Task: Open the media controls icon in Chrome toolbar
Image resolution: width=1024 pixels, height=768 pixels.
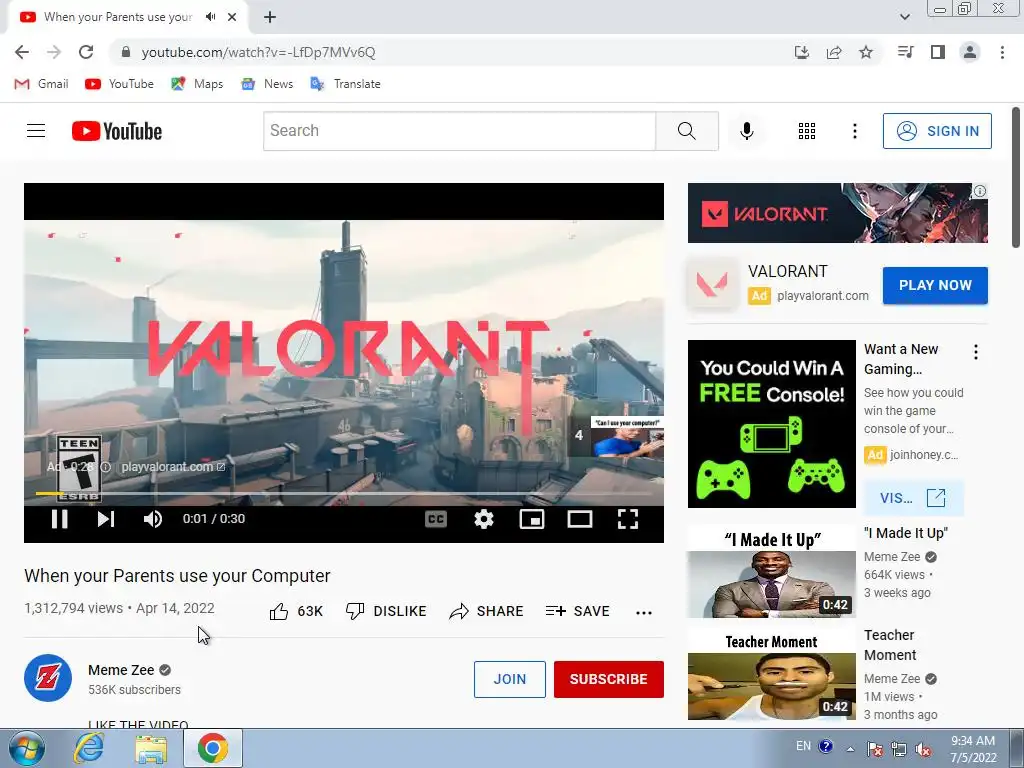Action: coord(906,52)
